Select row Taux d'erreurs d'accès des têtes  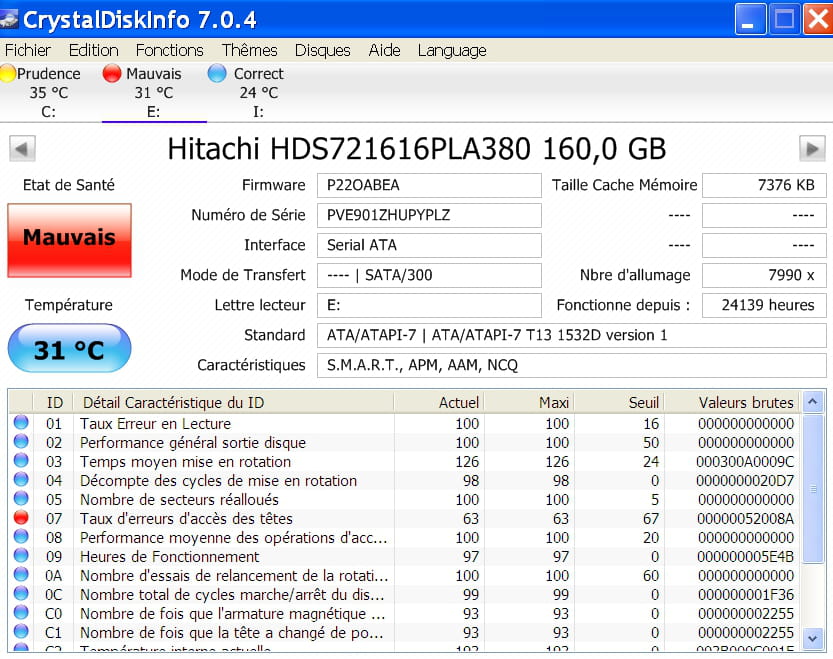pos(405,519)
